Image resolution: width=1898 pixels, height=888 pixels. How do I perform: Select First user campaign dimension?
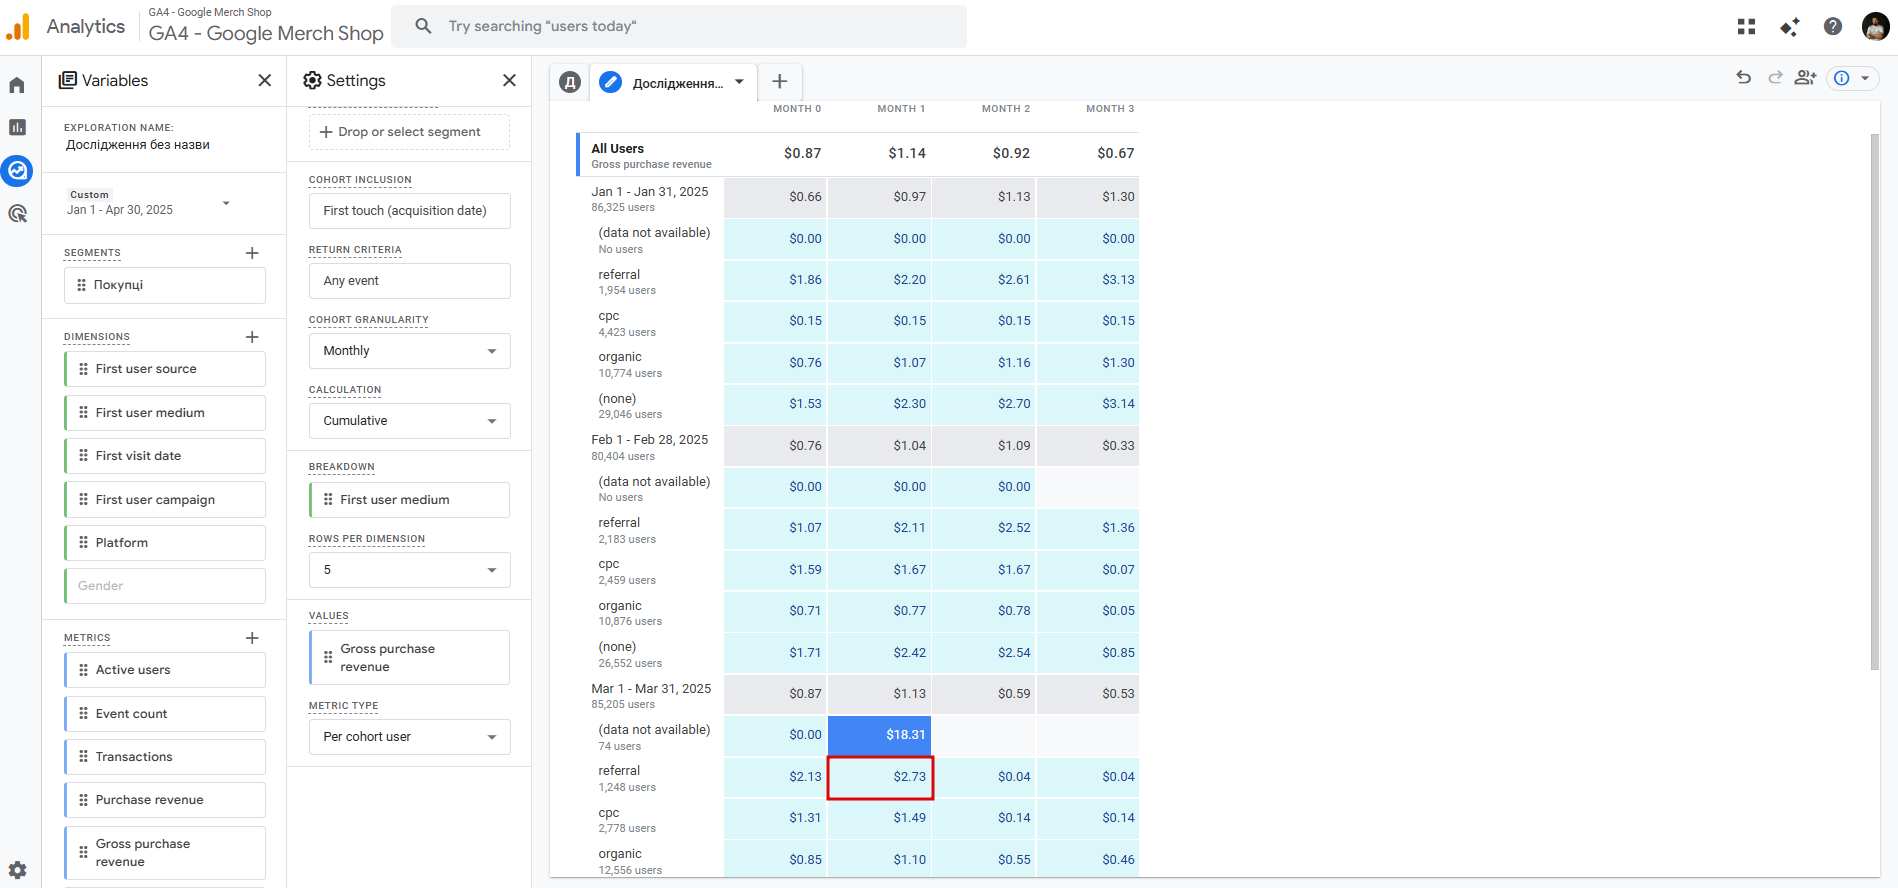(165, 500)
